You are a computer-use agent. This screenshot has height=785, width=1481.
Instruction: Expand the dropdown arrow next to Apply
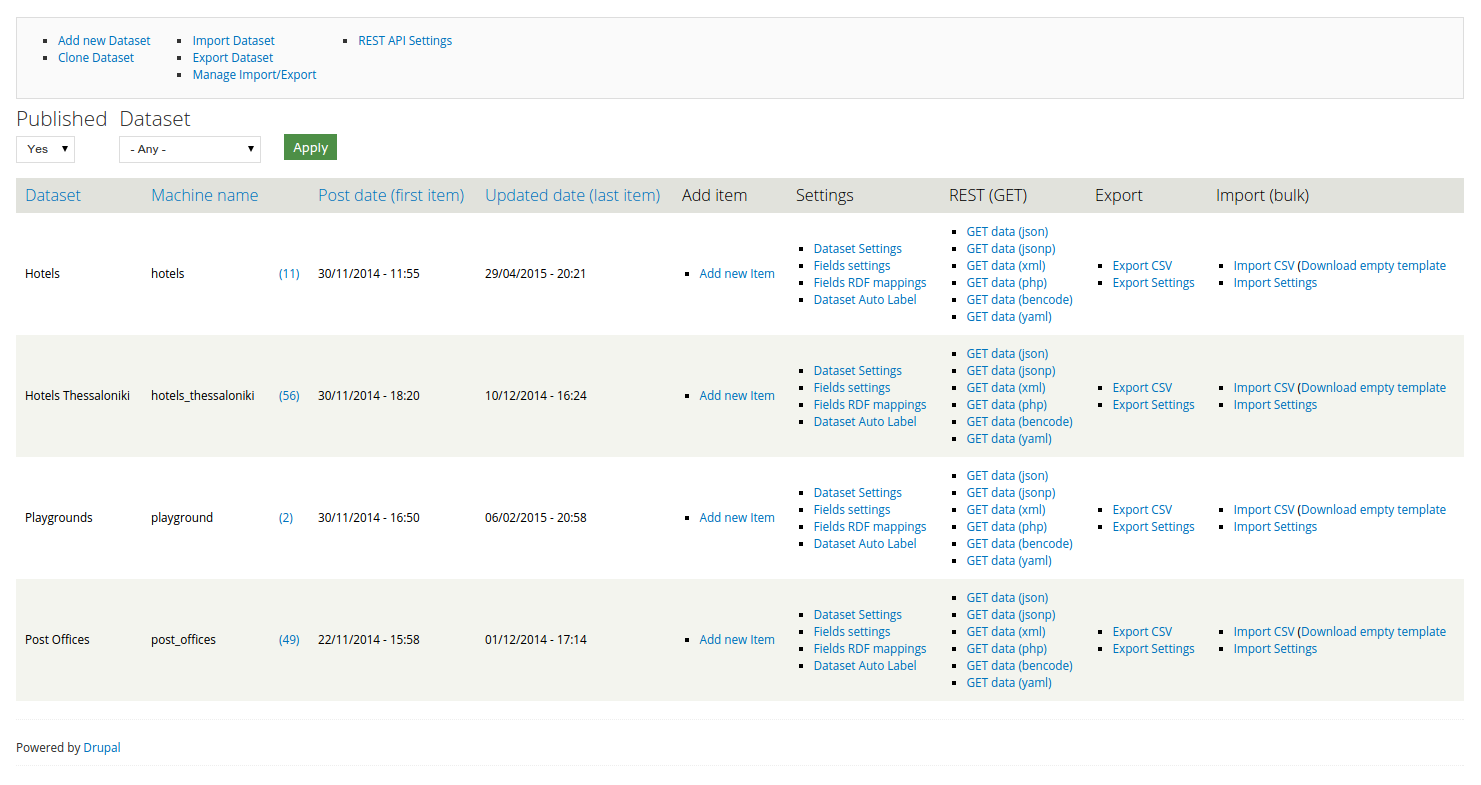click(x=252, y=149)
